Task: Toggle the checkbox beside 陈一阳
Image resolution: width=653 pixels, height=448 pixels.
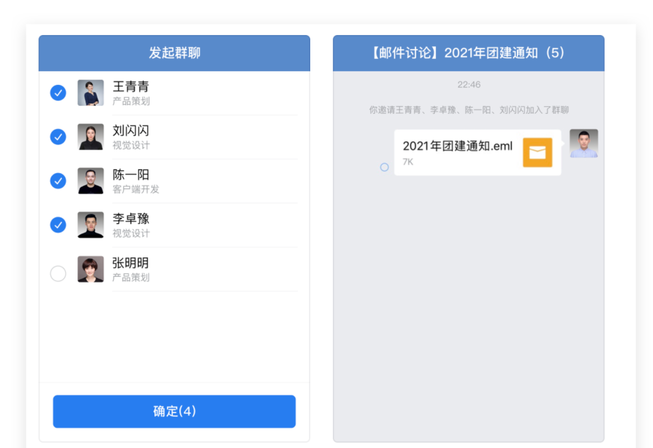Action: (x=58, y=181)
